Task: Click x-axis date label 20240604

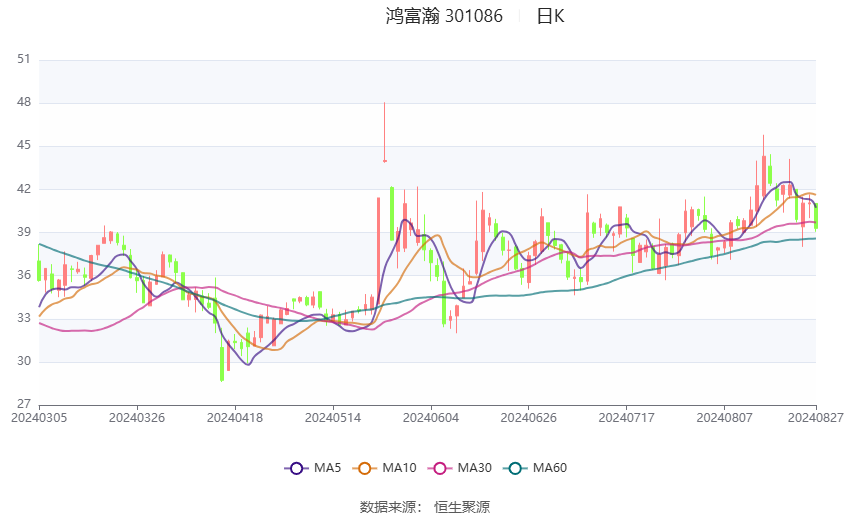Action: click(x=431, y=418)
